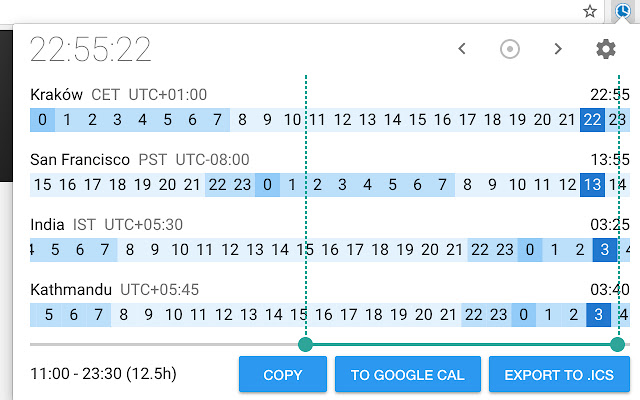Open settings with the gear icon
The height and width of the screenshot is (400, 640).
606,49
